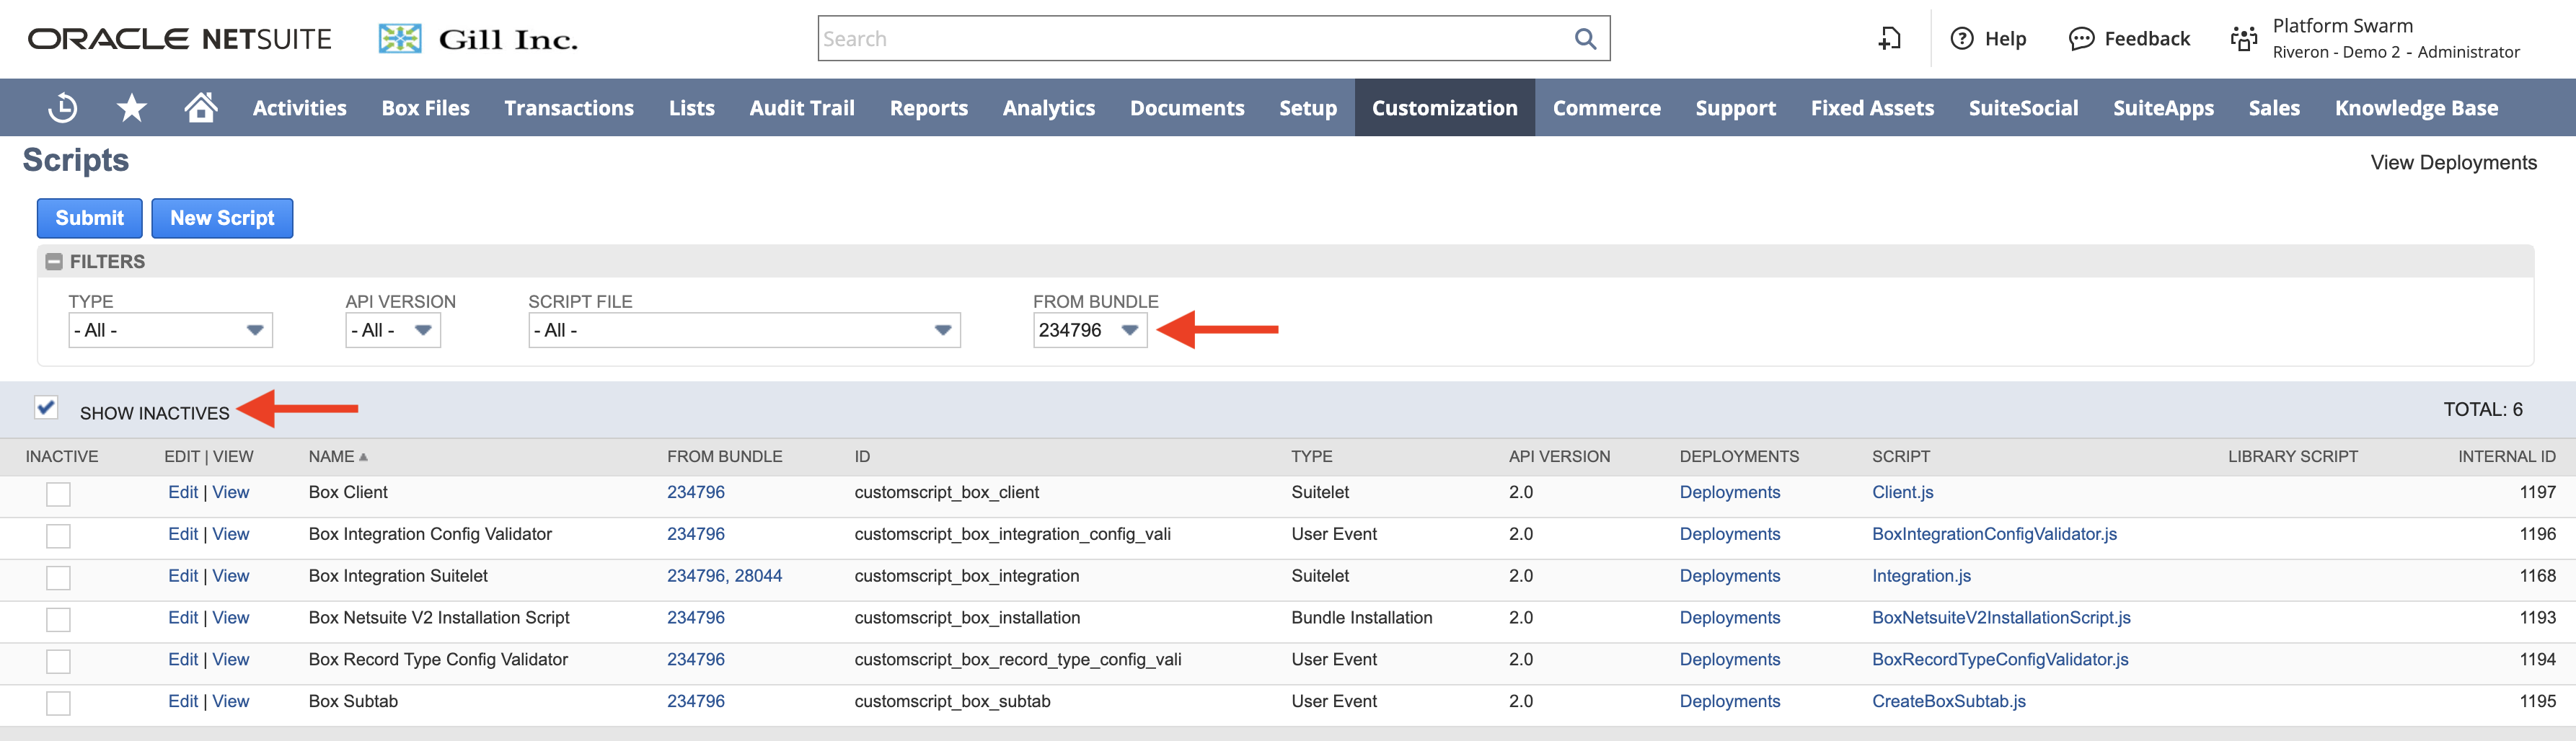The height and width of the screenshot is (741, 2576).
Task: Open the Feedback link
Action: tap(2129, 39)
